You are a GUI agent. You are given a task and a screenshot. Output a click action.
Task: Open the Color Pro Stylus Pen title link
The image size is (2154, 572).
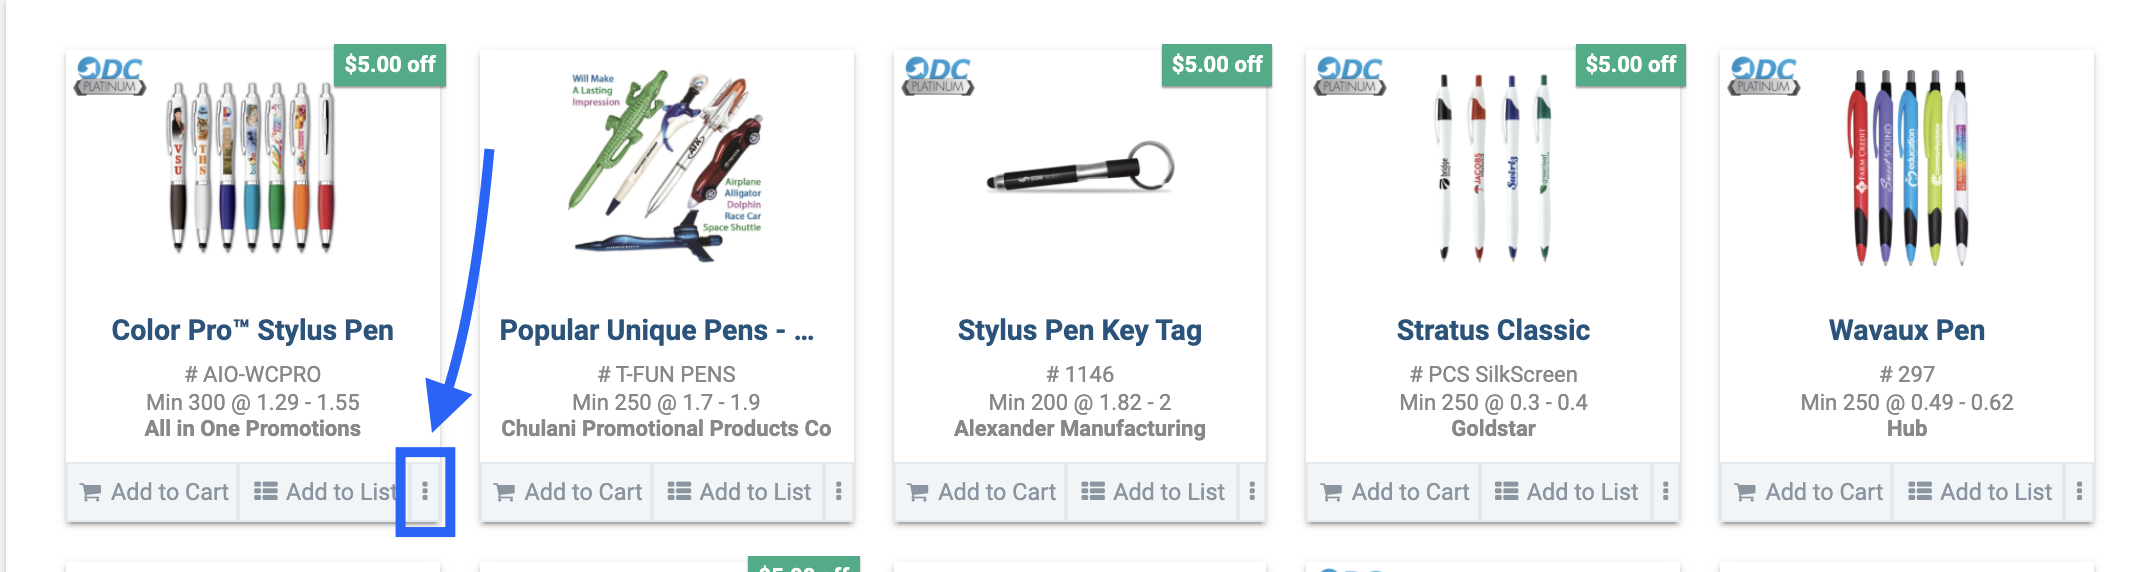click(x=252, y=330)
